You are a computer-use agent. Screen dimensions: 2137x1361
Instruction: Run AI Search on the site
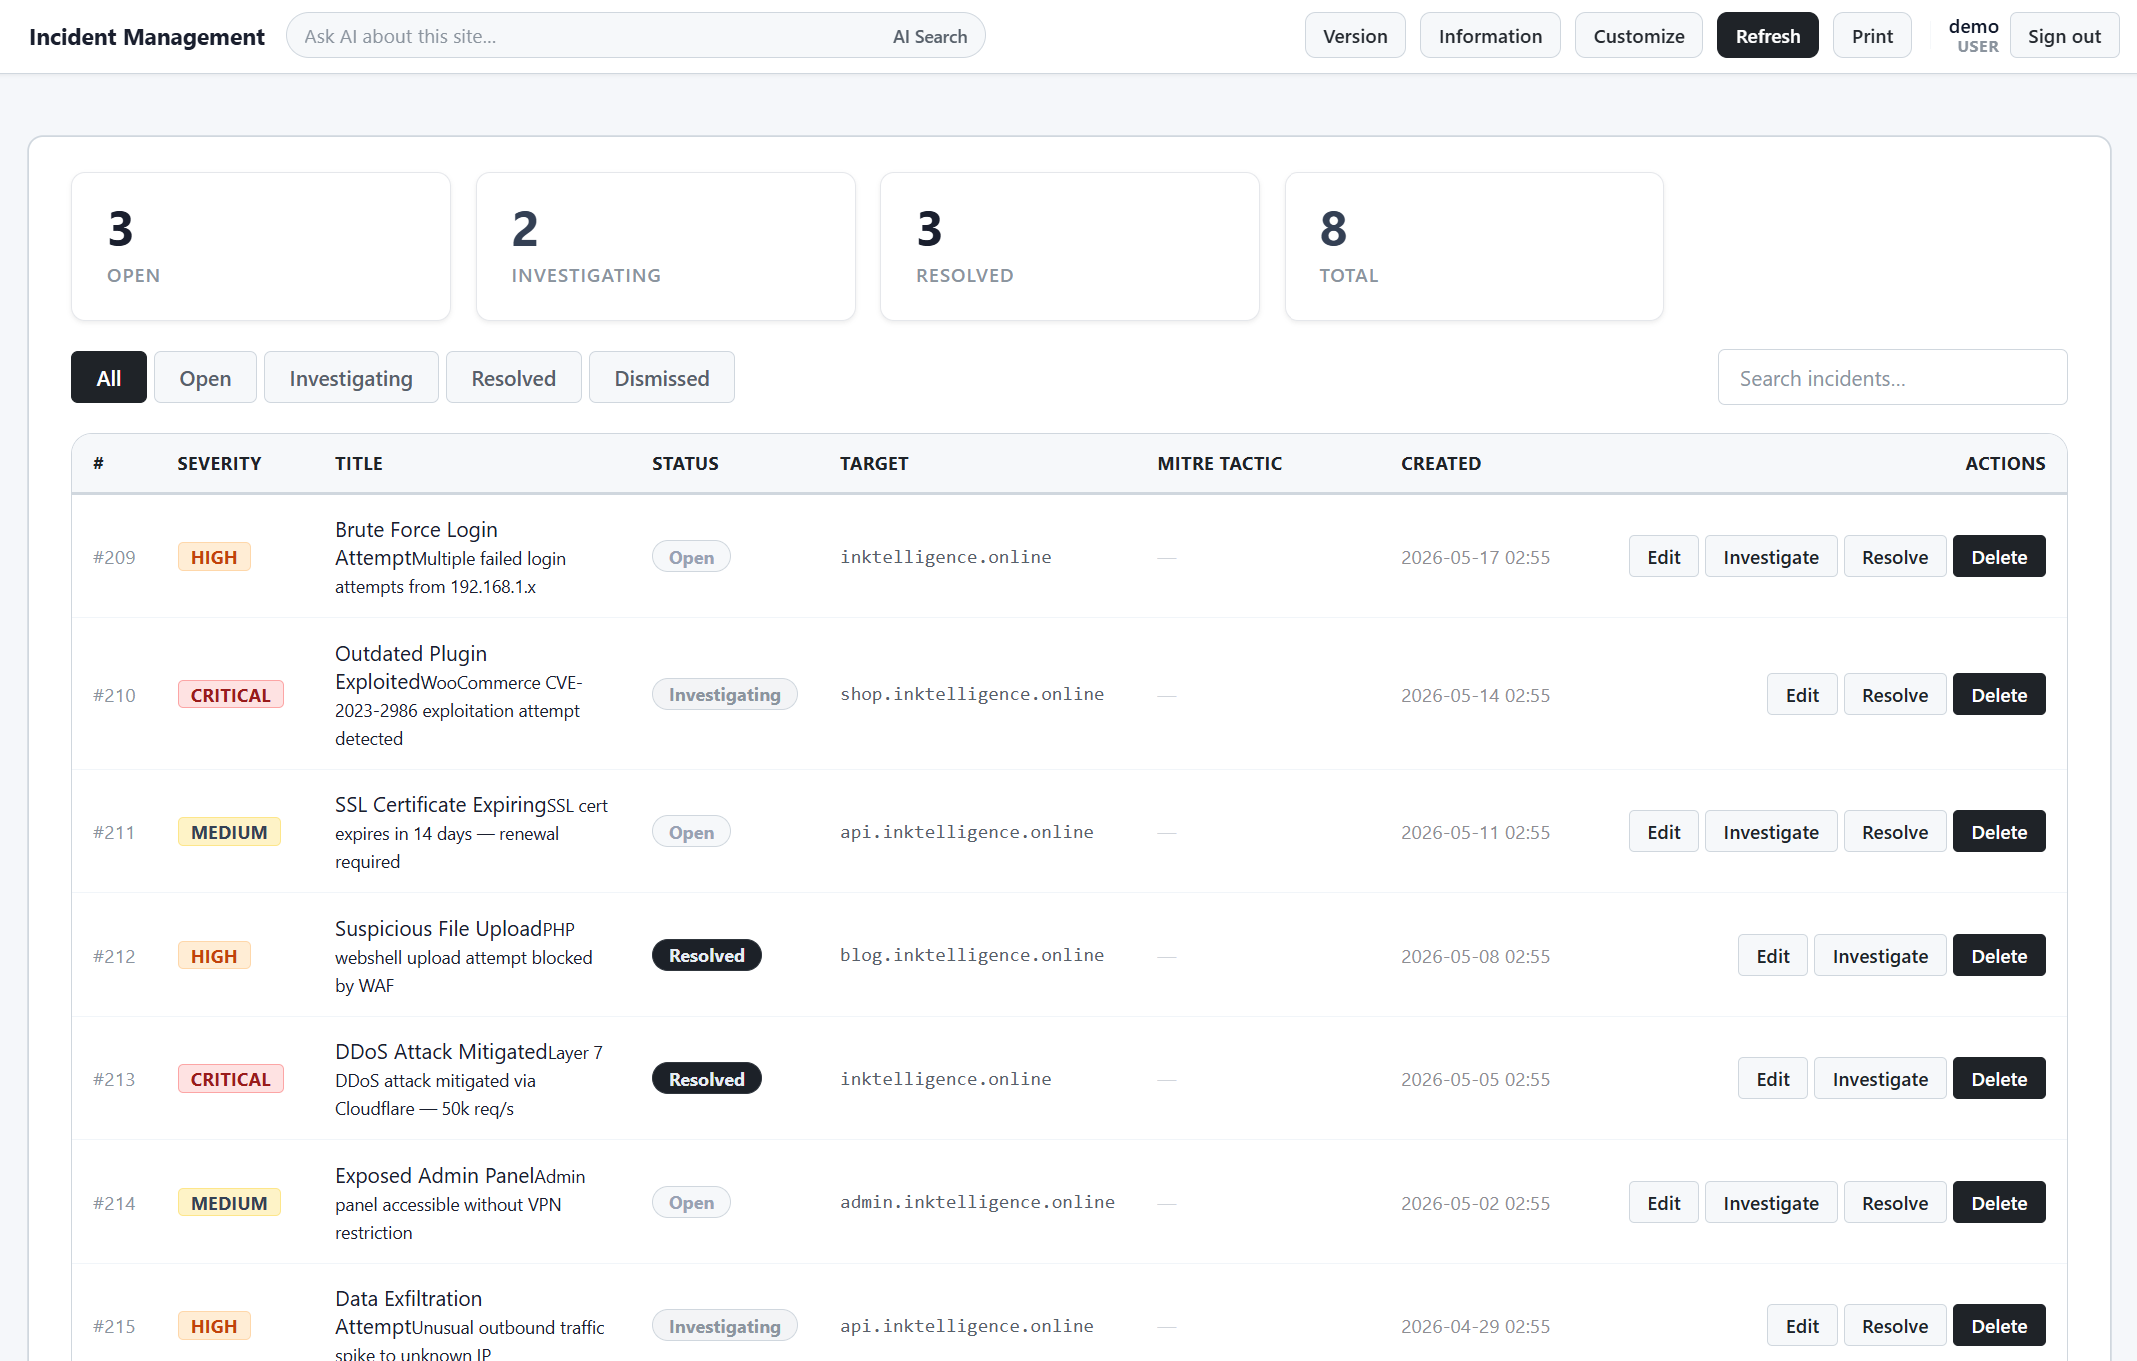click(930, 36)
